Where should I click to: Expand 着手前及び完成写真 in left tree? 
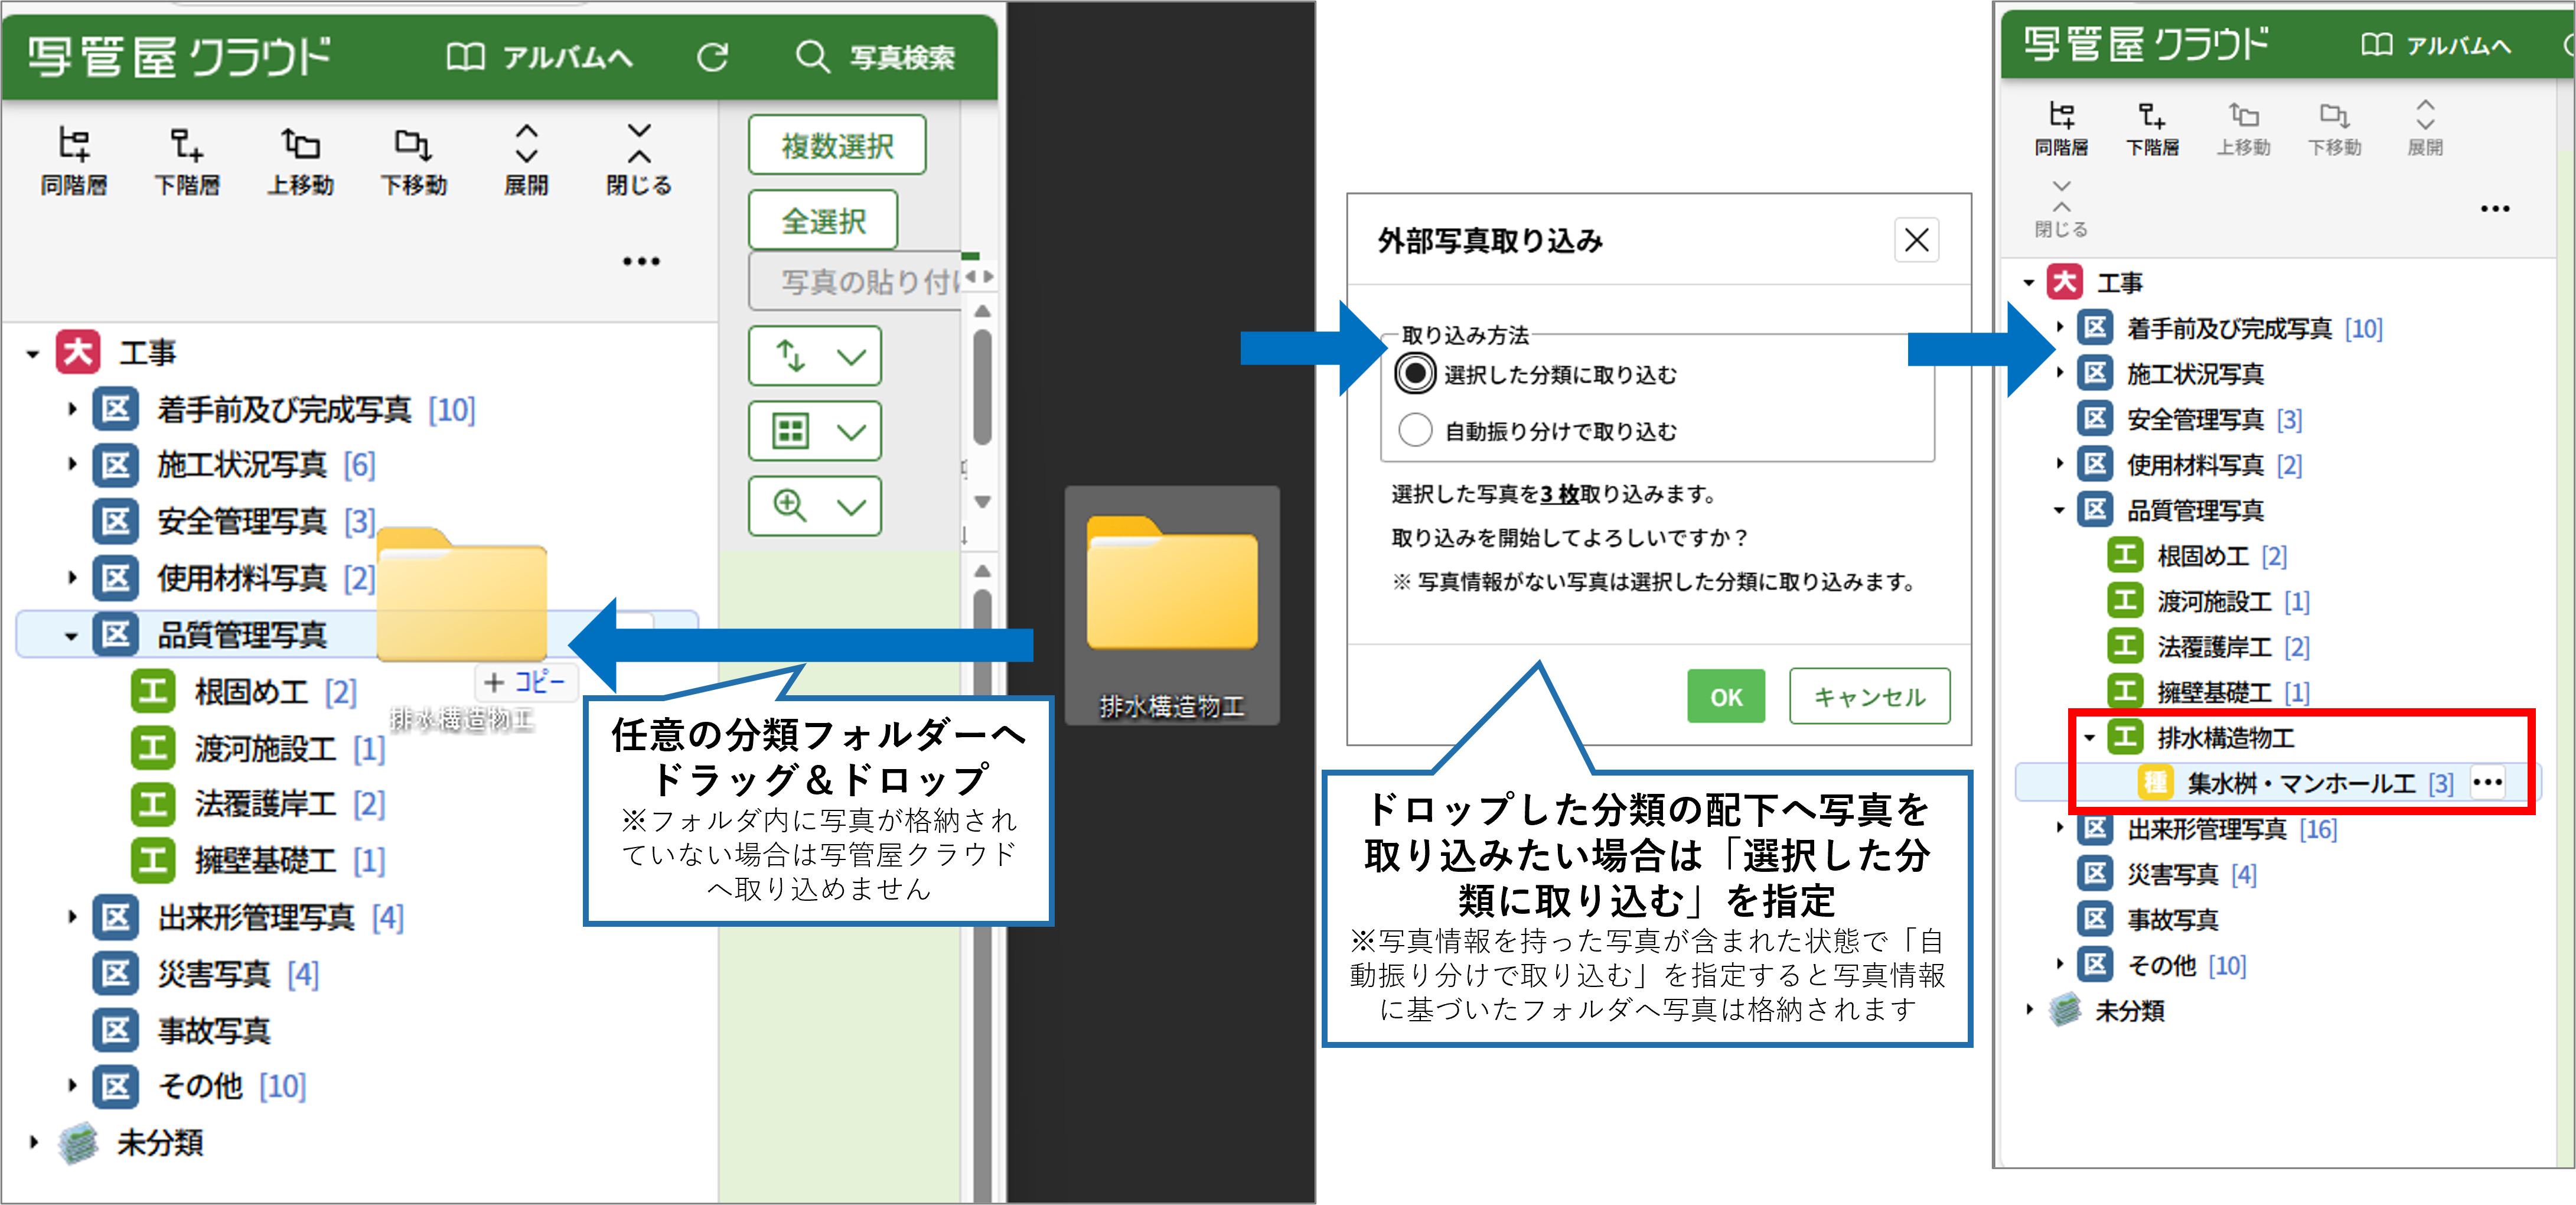pyautogui.click(x=72, y=409)
